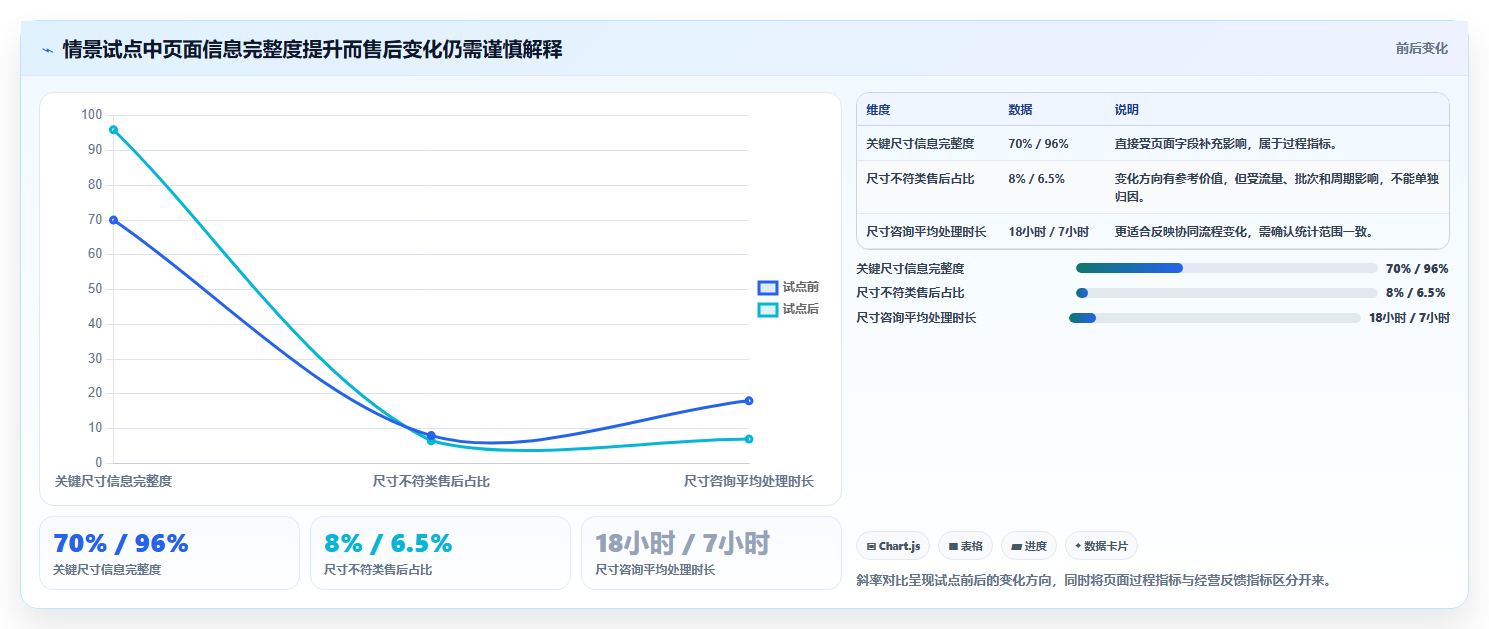Toggle the 试点后 legend swatch
The image size is (1489, 629).
(x=767, y=310)
